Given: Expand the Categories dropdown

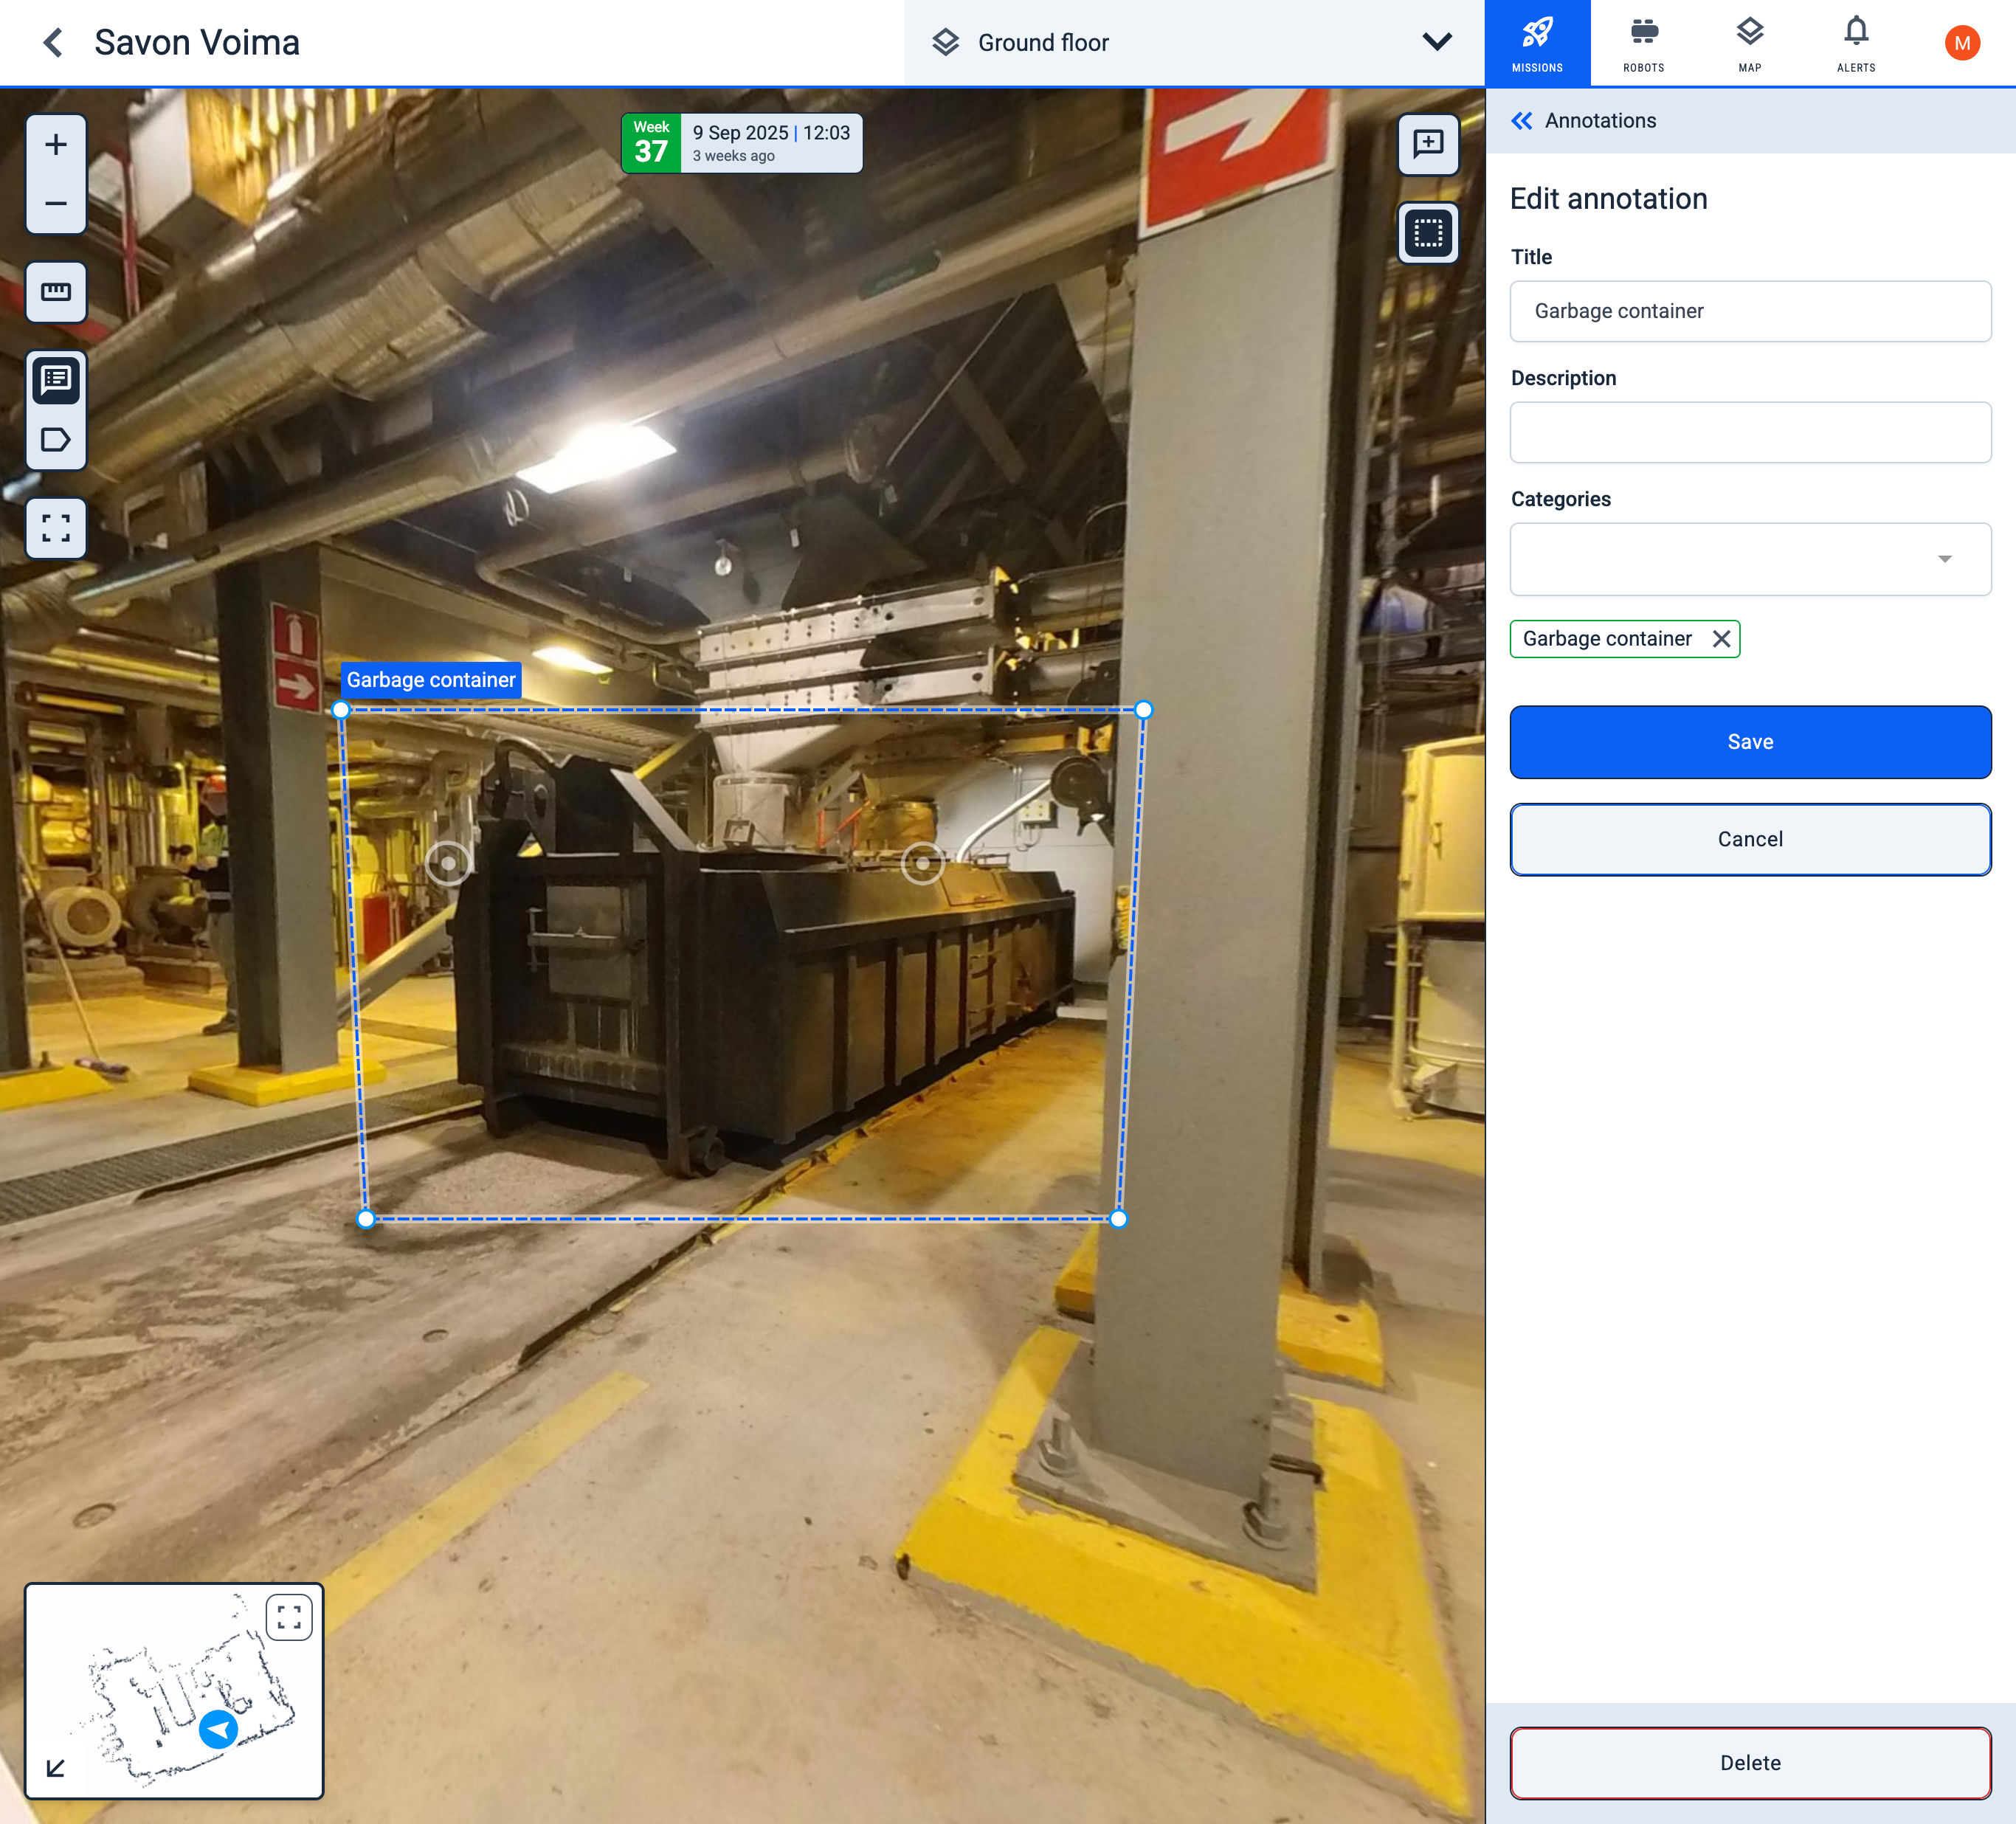Looking at the screenshot, I should (x=1944, y=559).
